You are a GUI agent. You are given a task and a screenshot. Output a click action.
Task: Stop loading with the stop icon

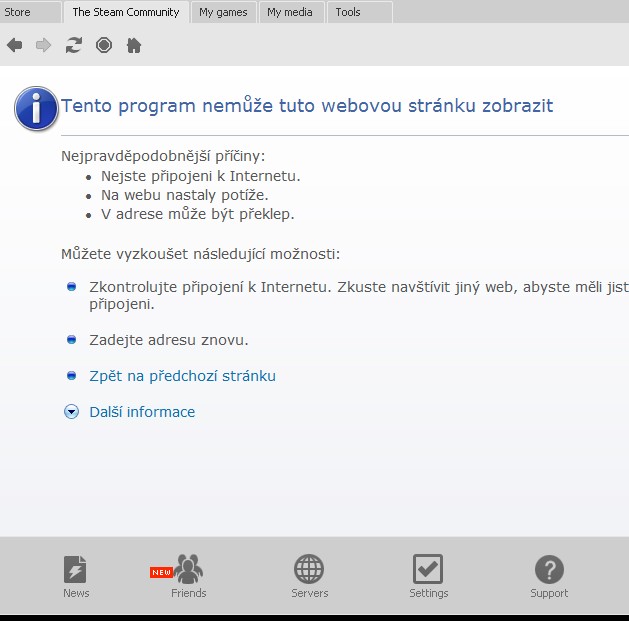click(104, 45)
